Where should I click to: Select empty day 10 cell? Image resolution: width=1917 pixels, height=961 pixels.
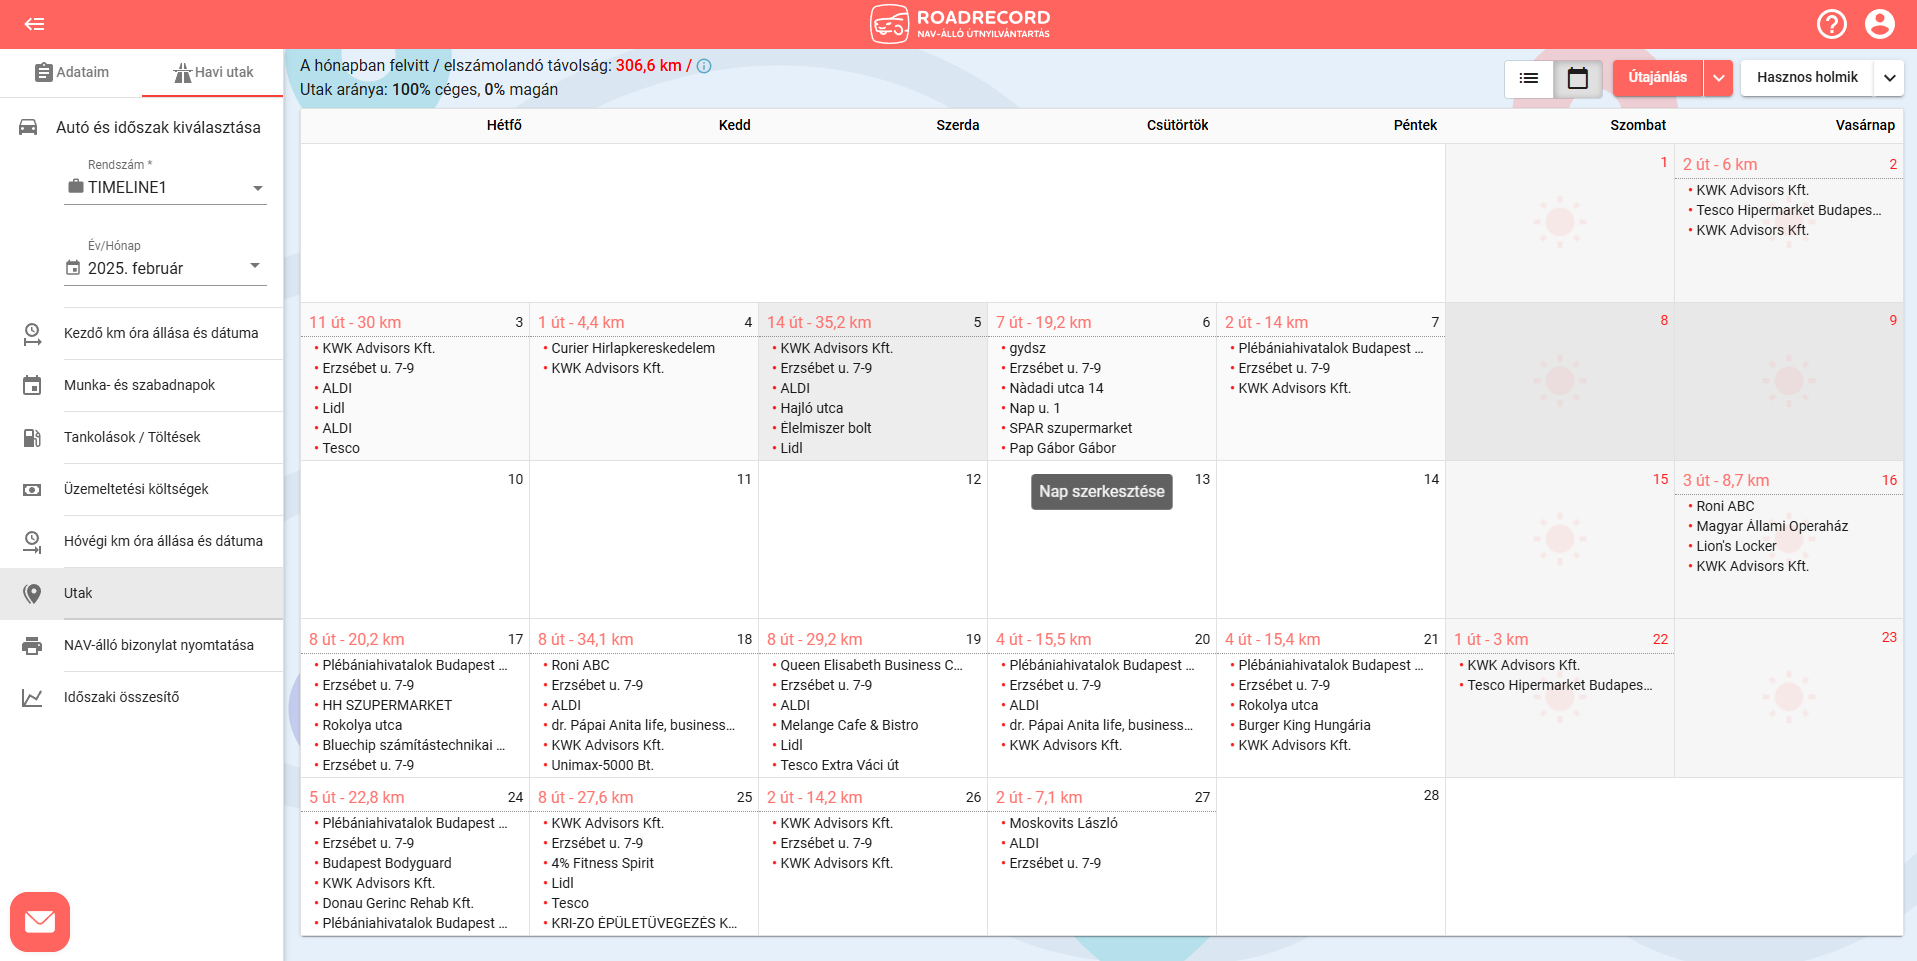415,540
